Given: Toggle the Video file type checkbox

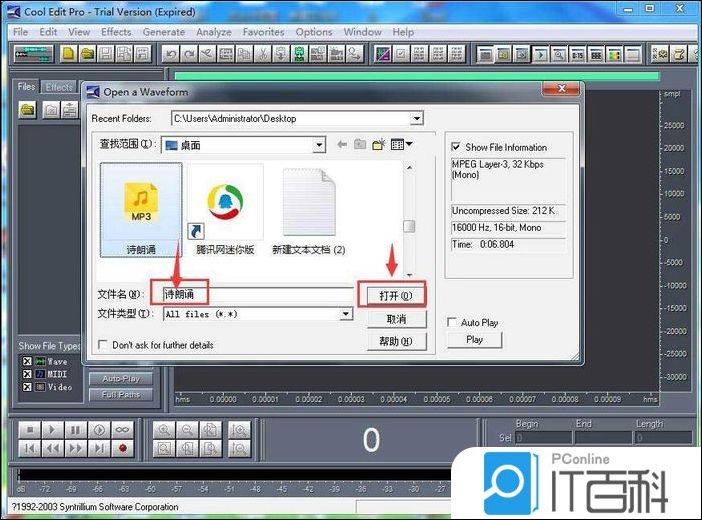Looking at the screenshot, I should tap(27, 387).
